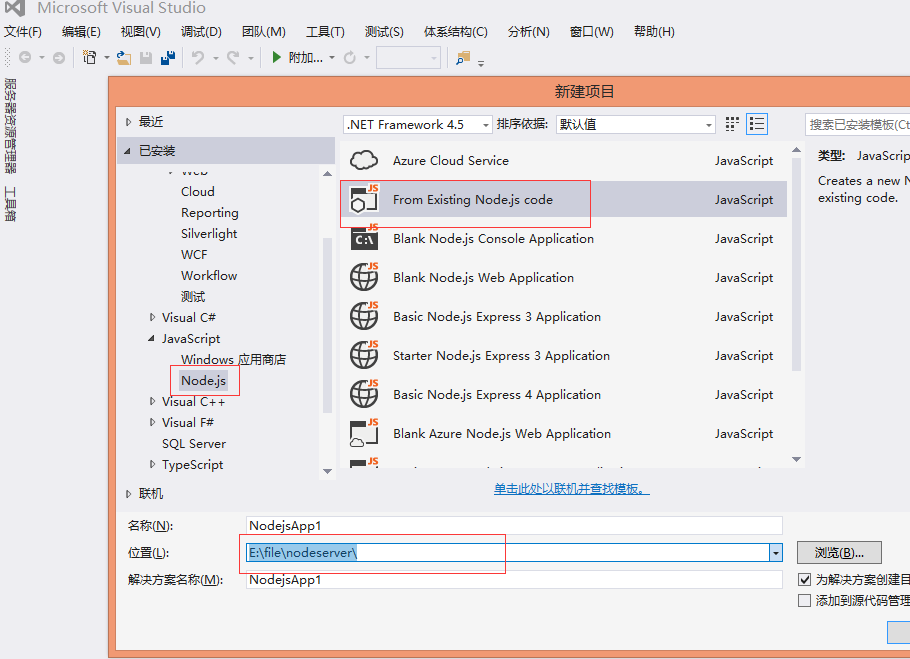Open the Toolbox side tab
The image size is (910, 659).
(x=10, y=204)
